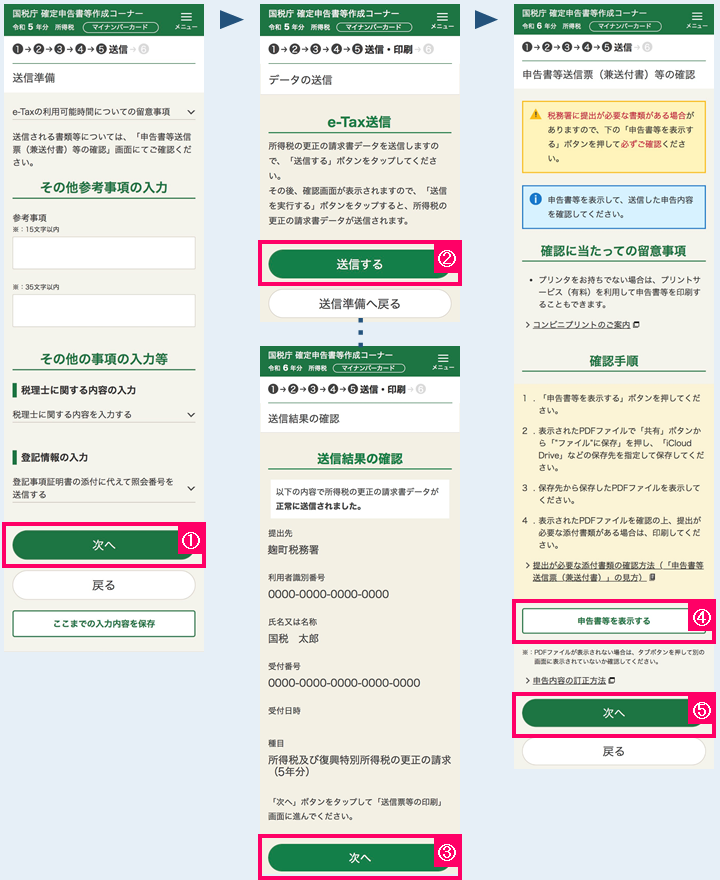Tap 次へ on the 送信準備 screen
Image resolution: width=720 pixels, height=880 pixels.
tap(104, 545)
